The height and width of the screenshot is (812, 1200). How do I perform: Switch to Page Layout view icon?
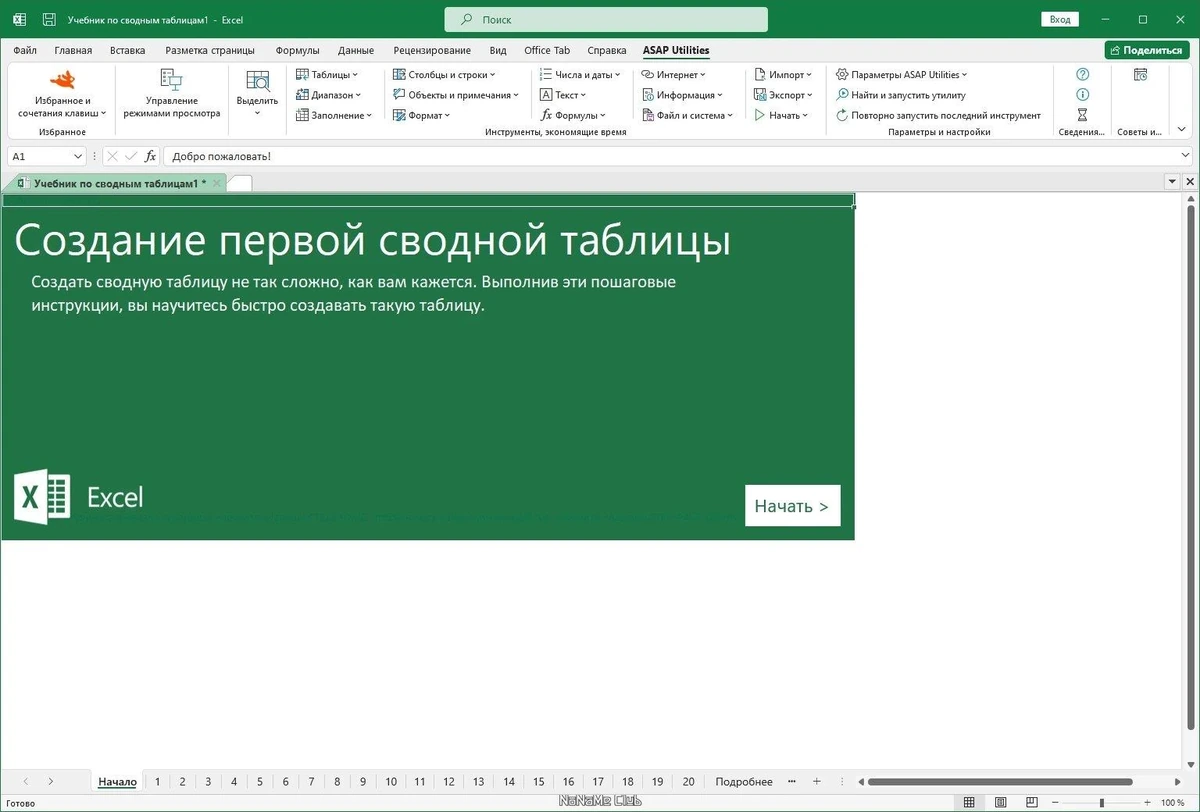pyautogui.click(x=1001, y=803)
